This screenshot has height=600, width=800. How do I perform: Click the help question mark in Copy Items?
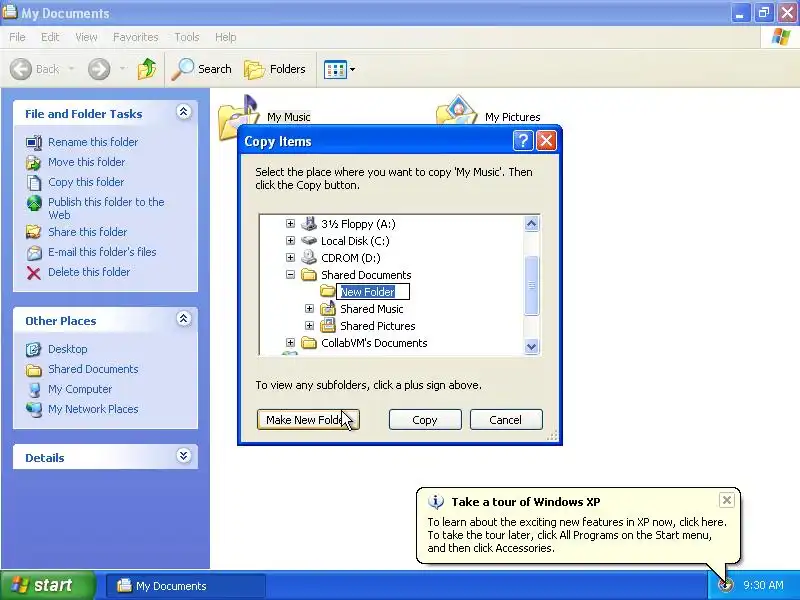click(523, 140)
